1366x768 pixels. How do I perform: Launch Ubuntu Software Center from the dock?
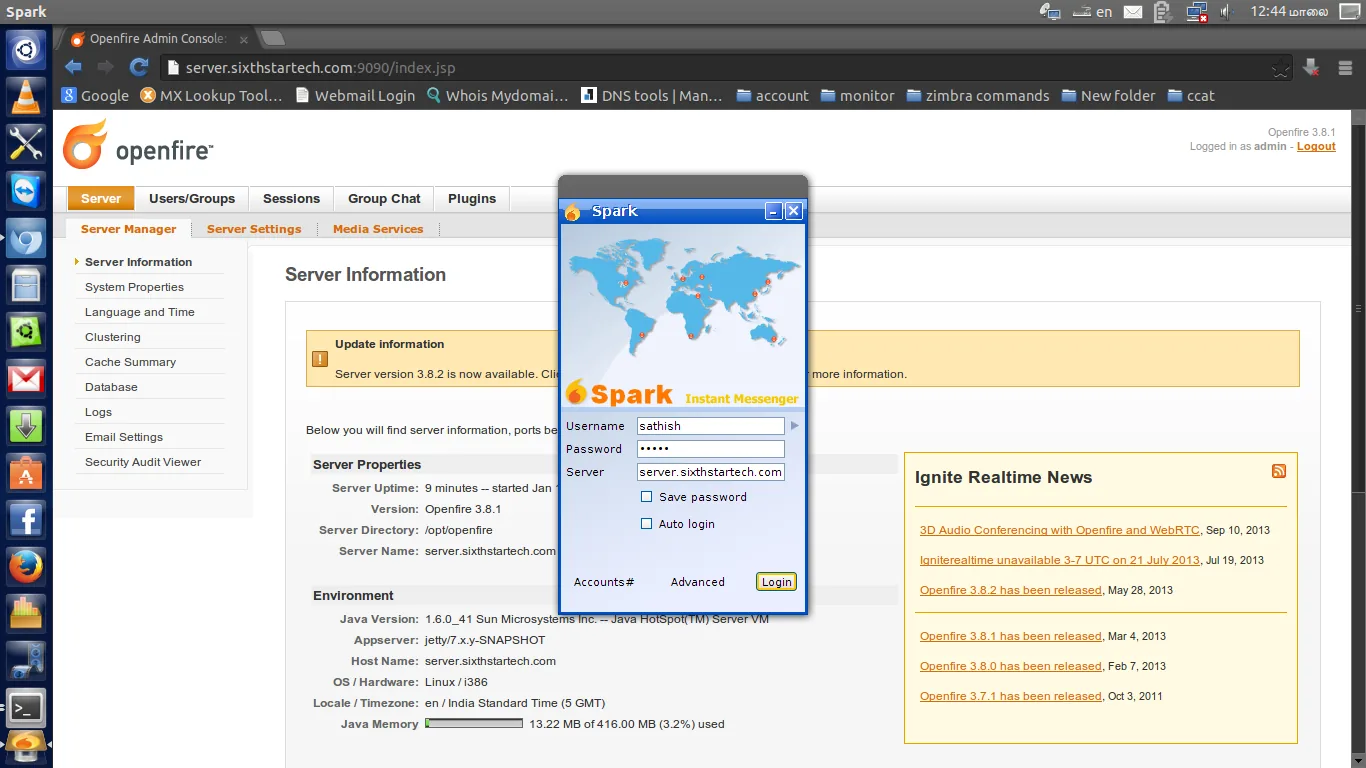[x=26, y=474]
